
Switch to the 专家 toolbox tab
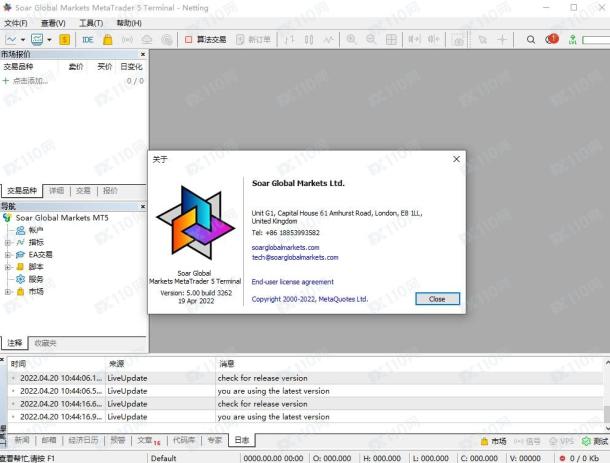pyautogui.click(x=214, y=440)
